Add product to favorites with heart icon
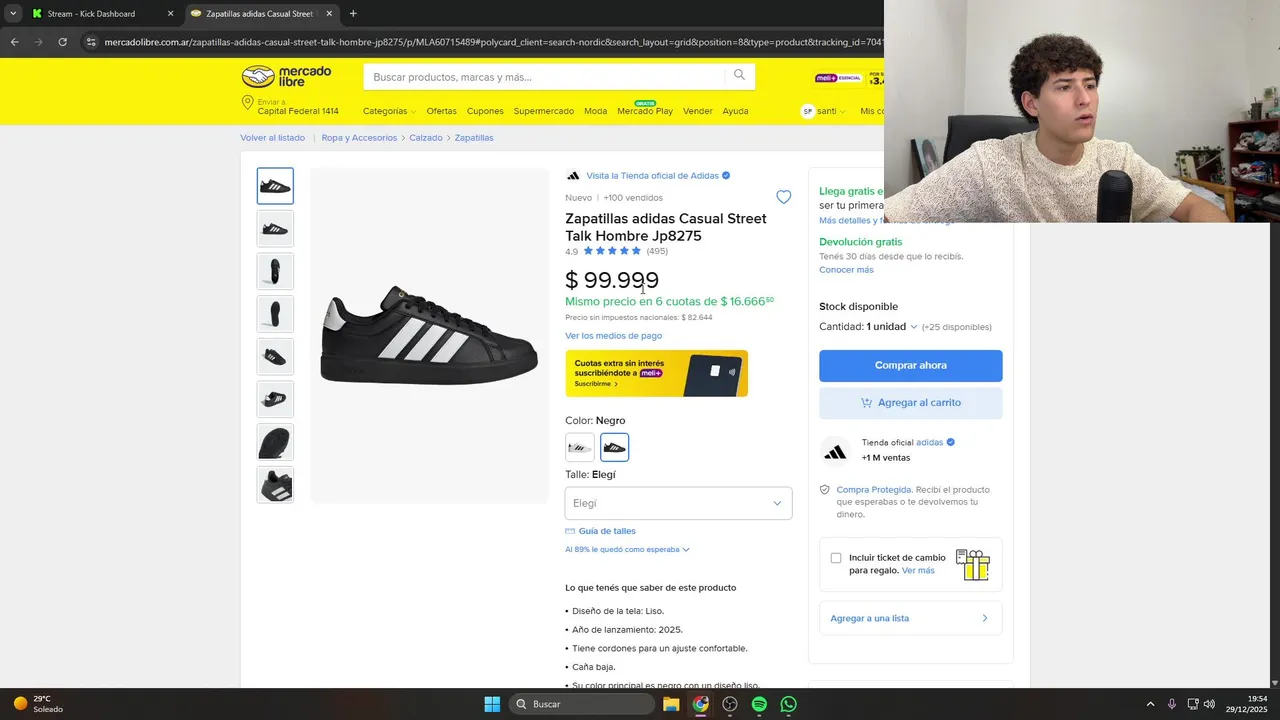Screen dimensions: 1280x720 pyautogui.click(x=784, y=197)
